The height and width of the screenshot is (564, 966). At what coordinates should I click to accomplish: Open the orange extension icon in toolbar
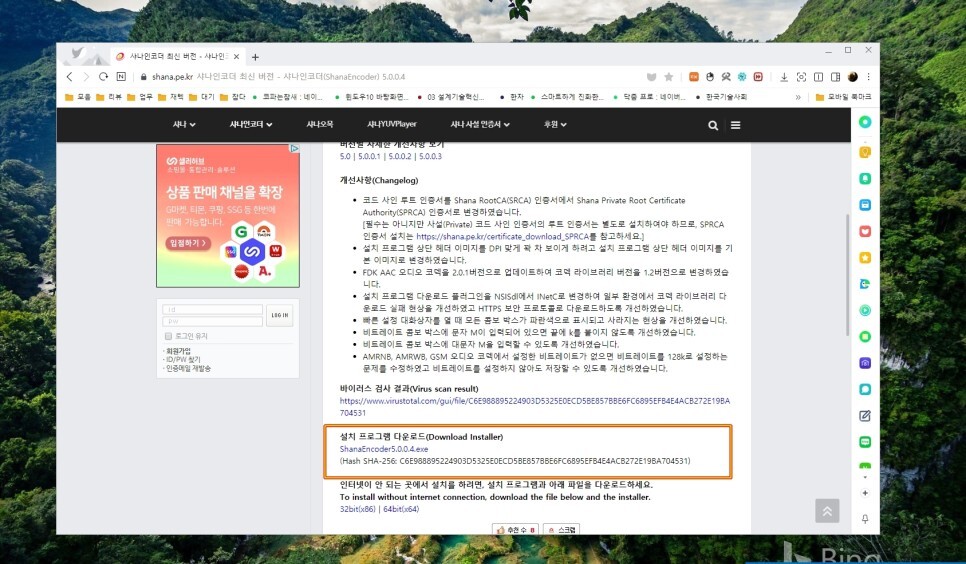694,77
